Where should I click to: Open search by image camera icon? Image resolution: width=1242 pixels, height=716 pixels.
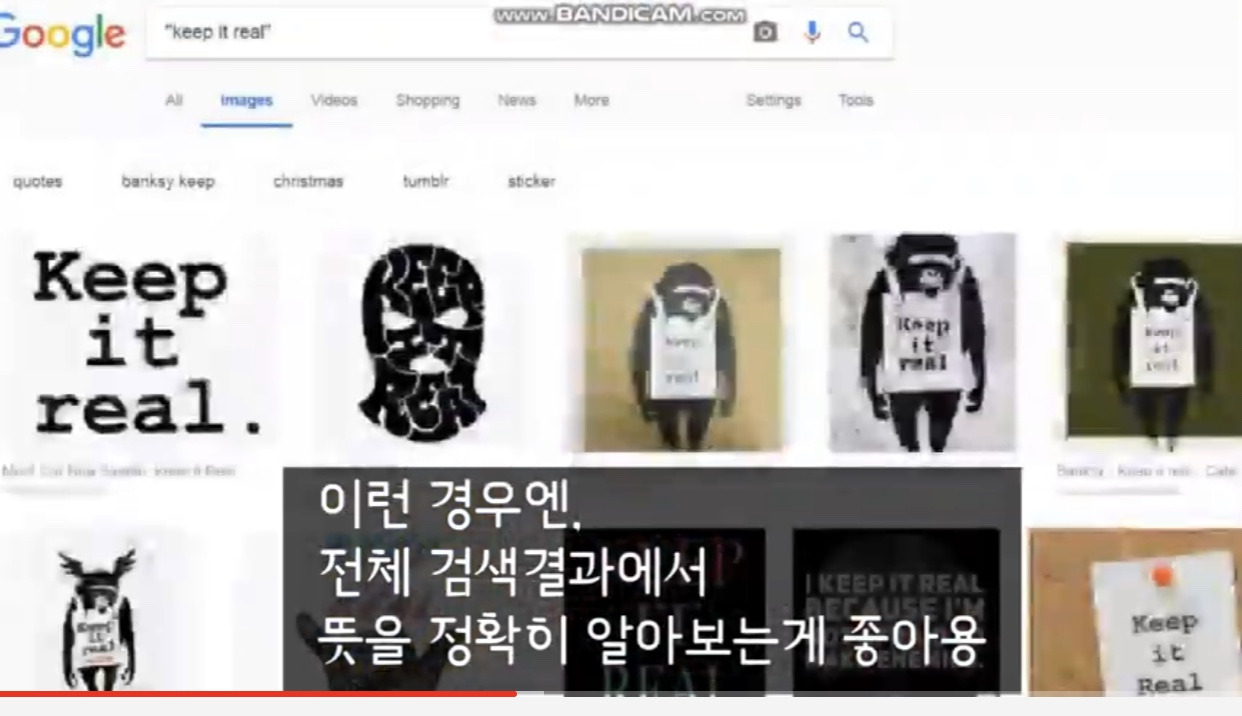point(765,33)
